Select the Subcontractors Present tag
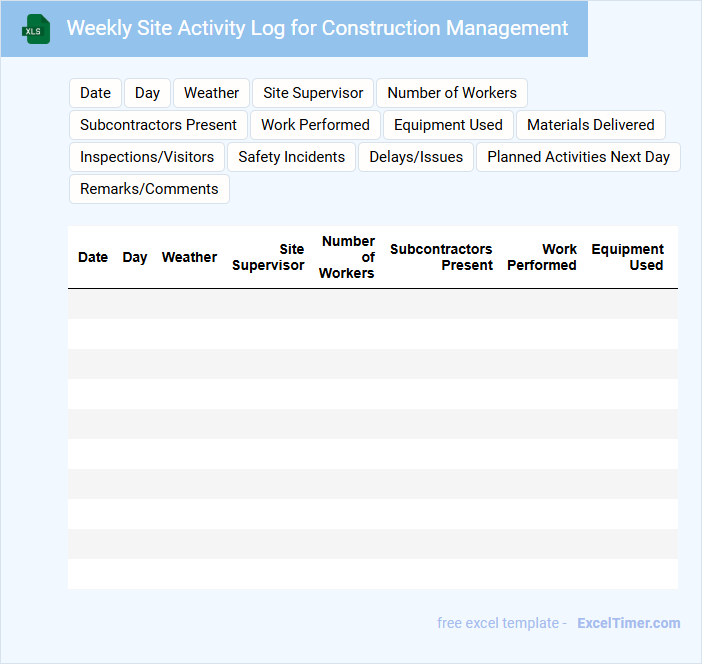 tap(158, 125)
